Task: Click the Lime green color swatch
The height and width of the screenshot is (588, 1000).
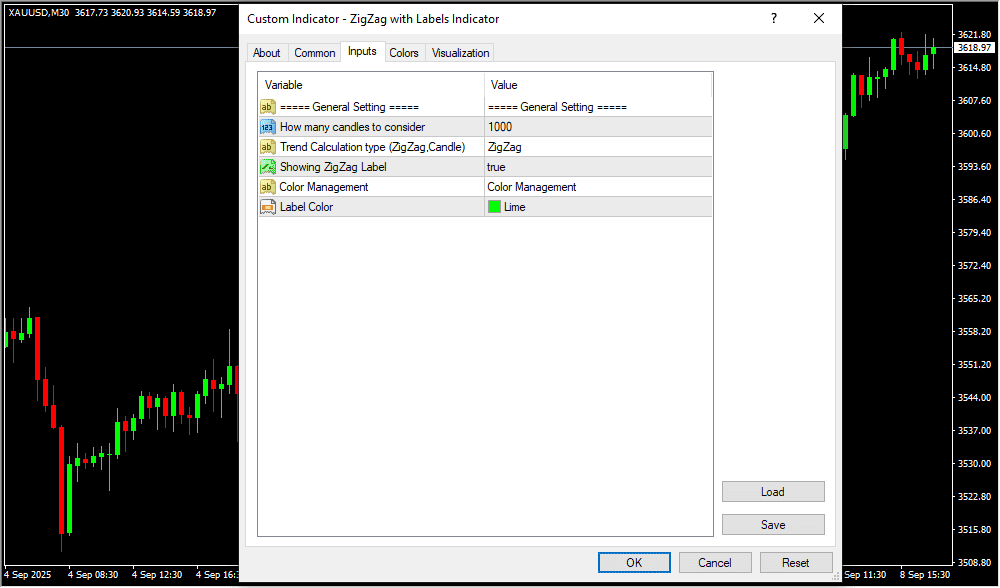Action: point(494,207)
